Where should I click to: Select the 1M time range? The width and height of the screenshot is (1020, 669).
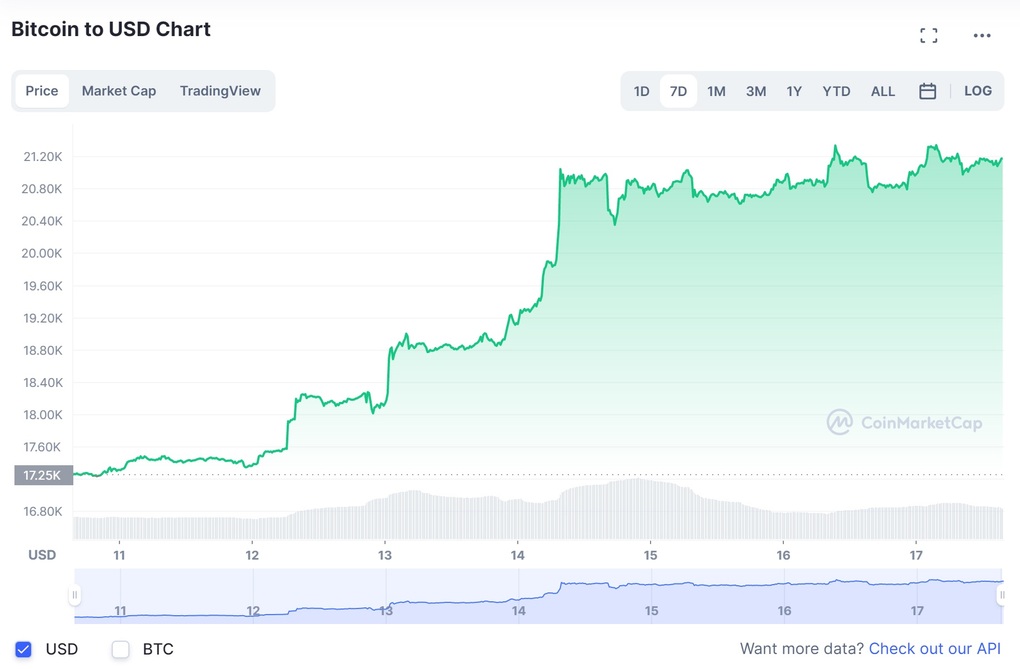click(x=716, y=91)
